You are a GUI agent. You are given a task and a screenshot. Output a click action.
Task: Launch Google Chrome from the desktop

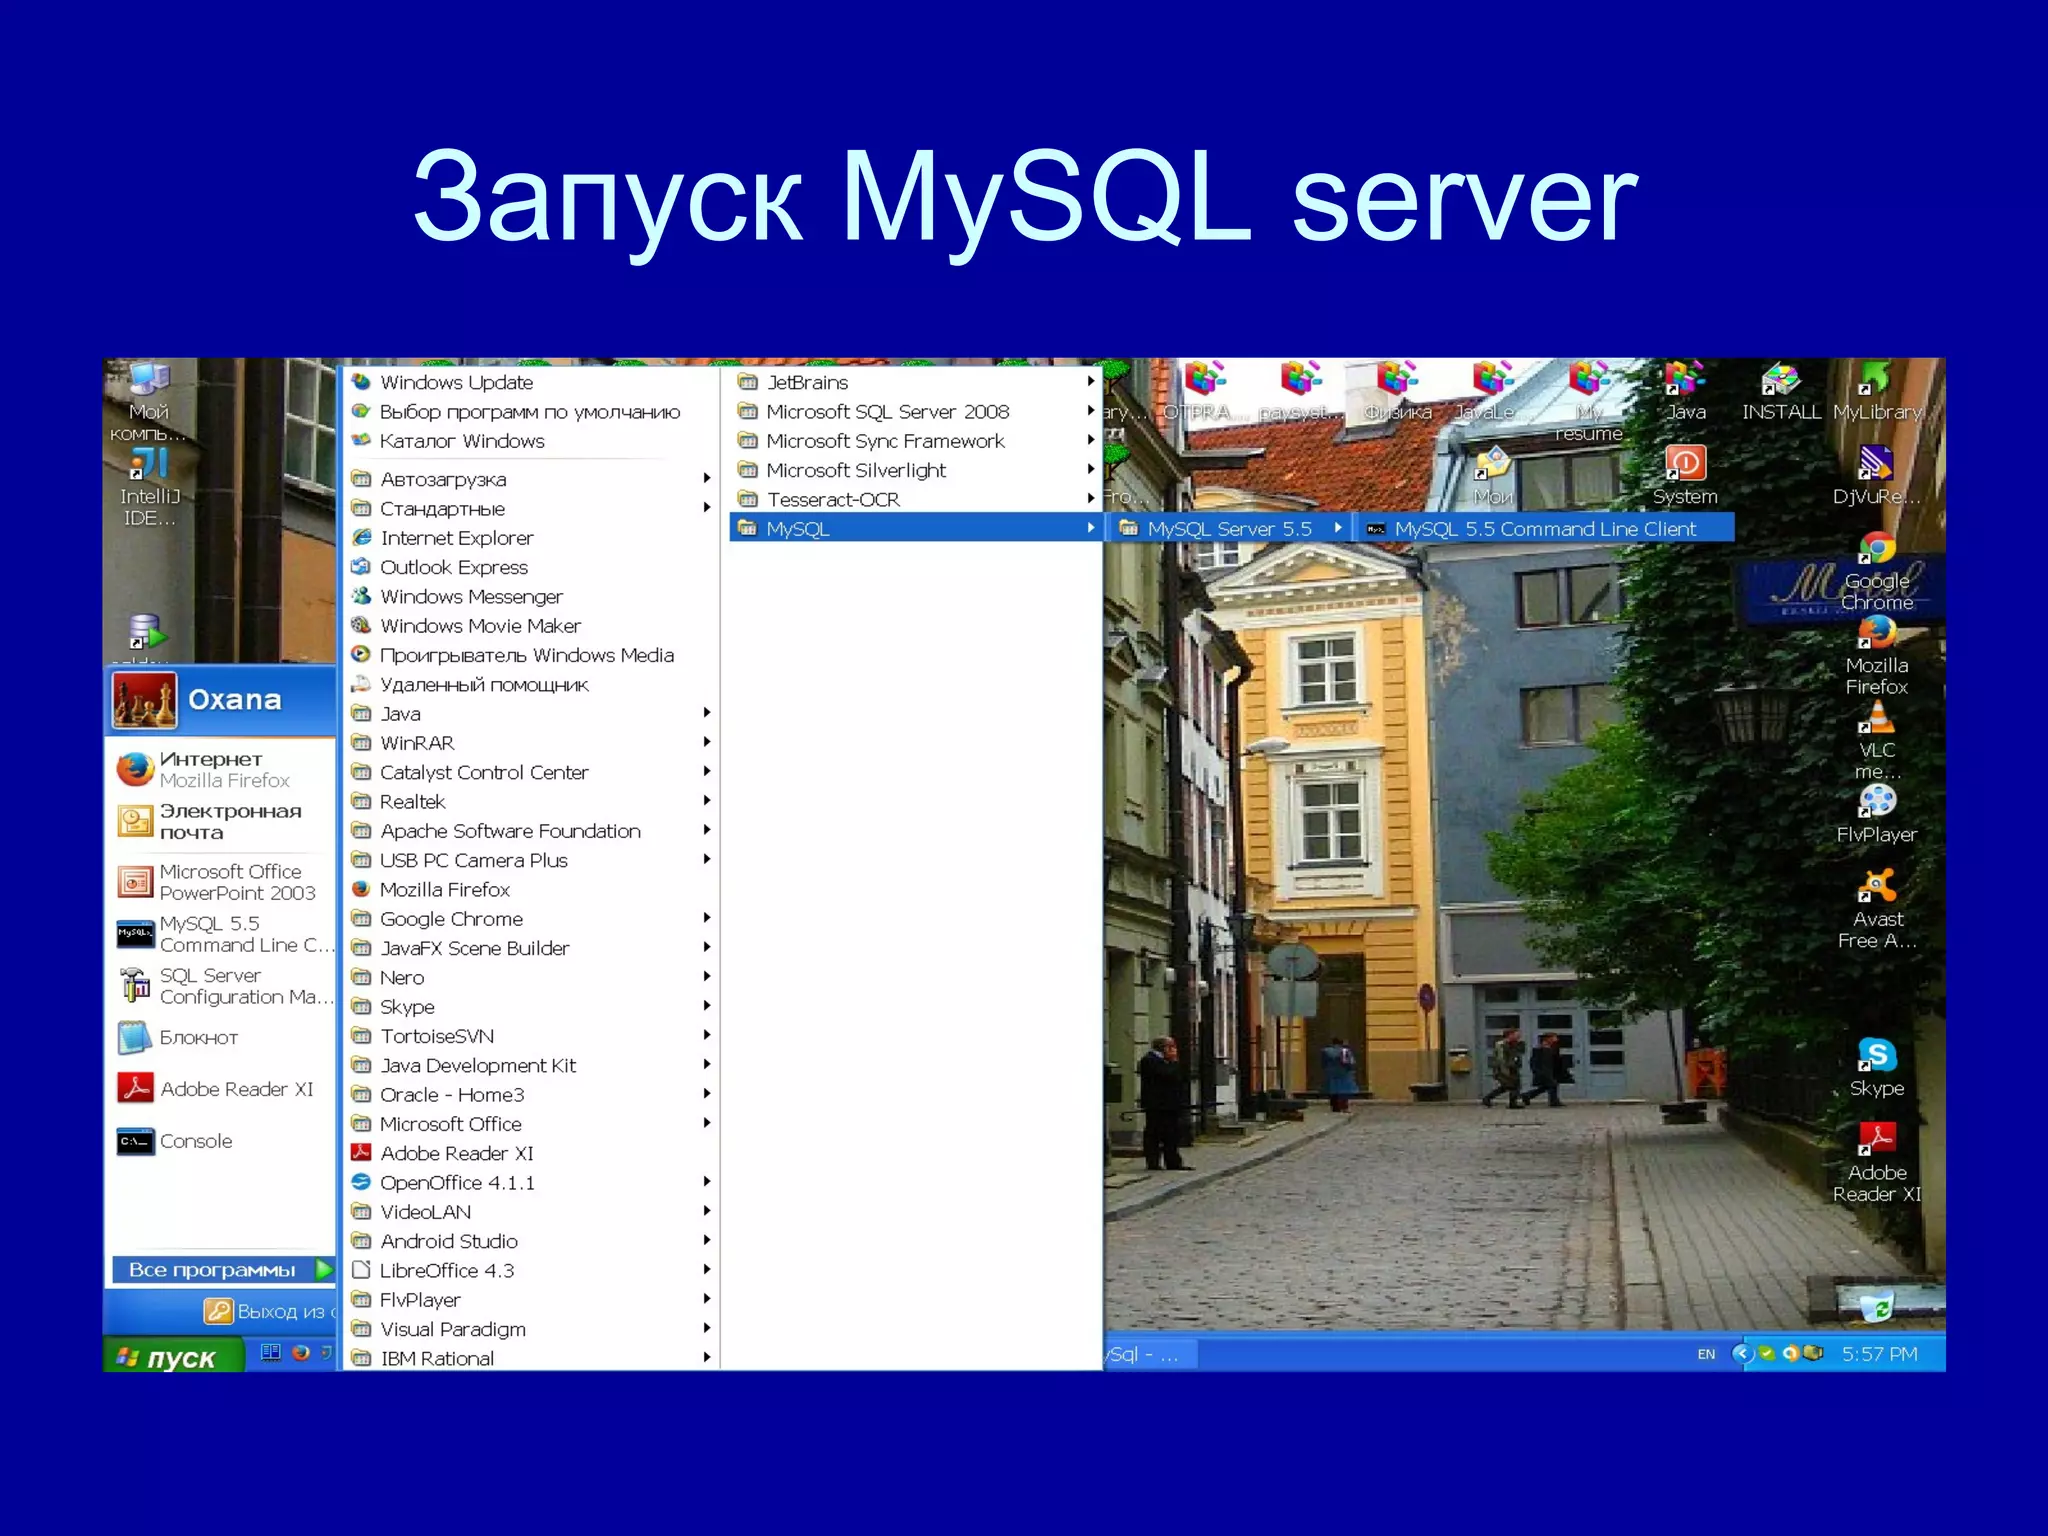tap(1877, 570)
